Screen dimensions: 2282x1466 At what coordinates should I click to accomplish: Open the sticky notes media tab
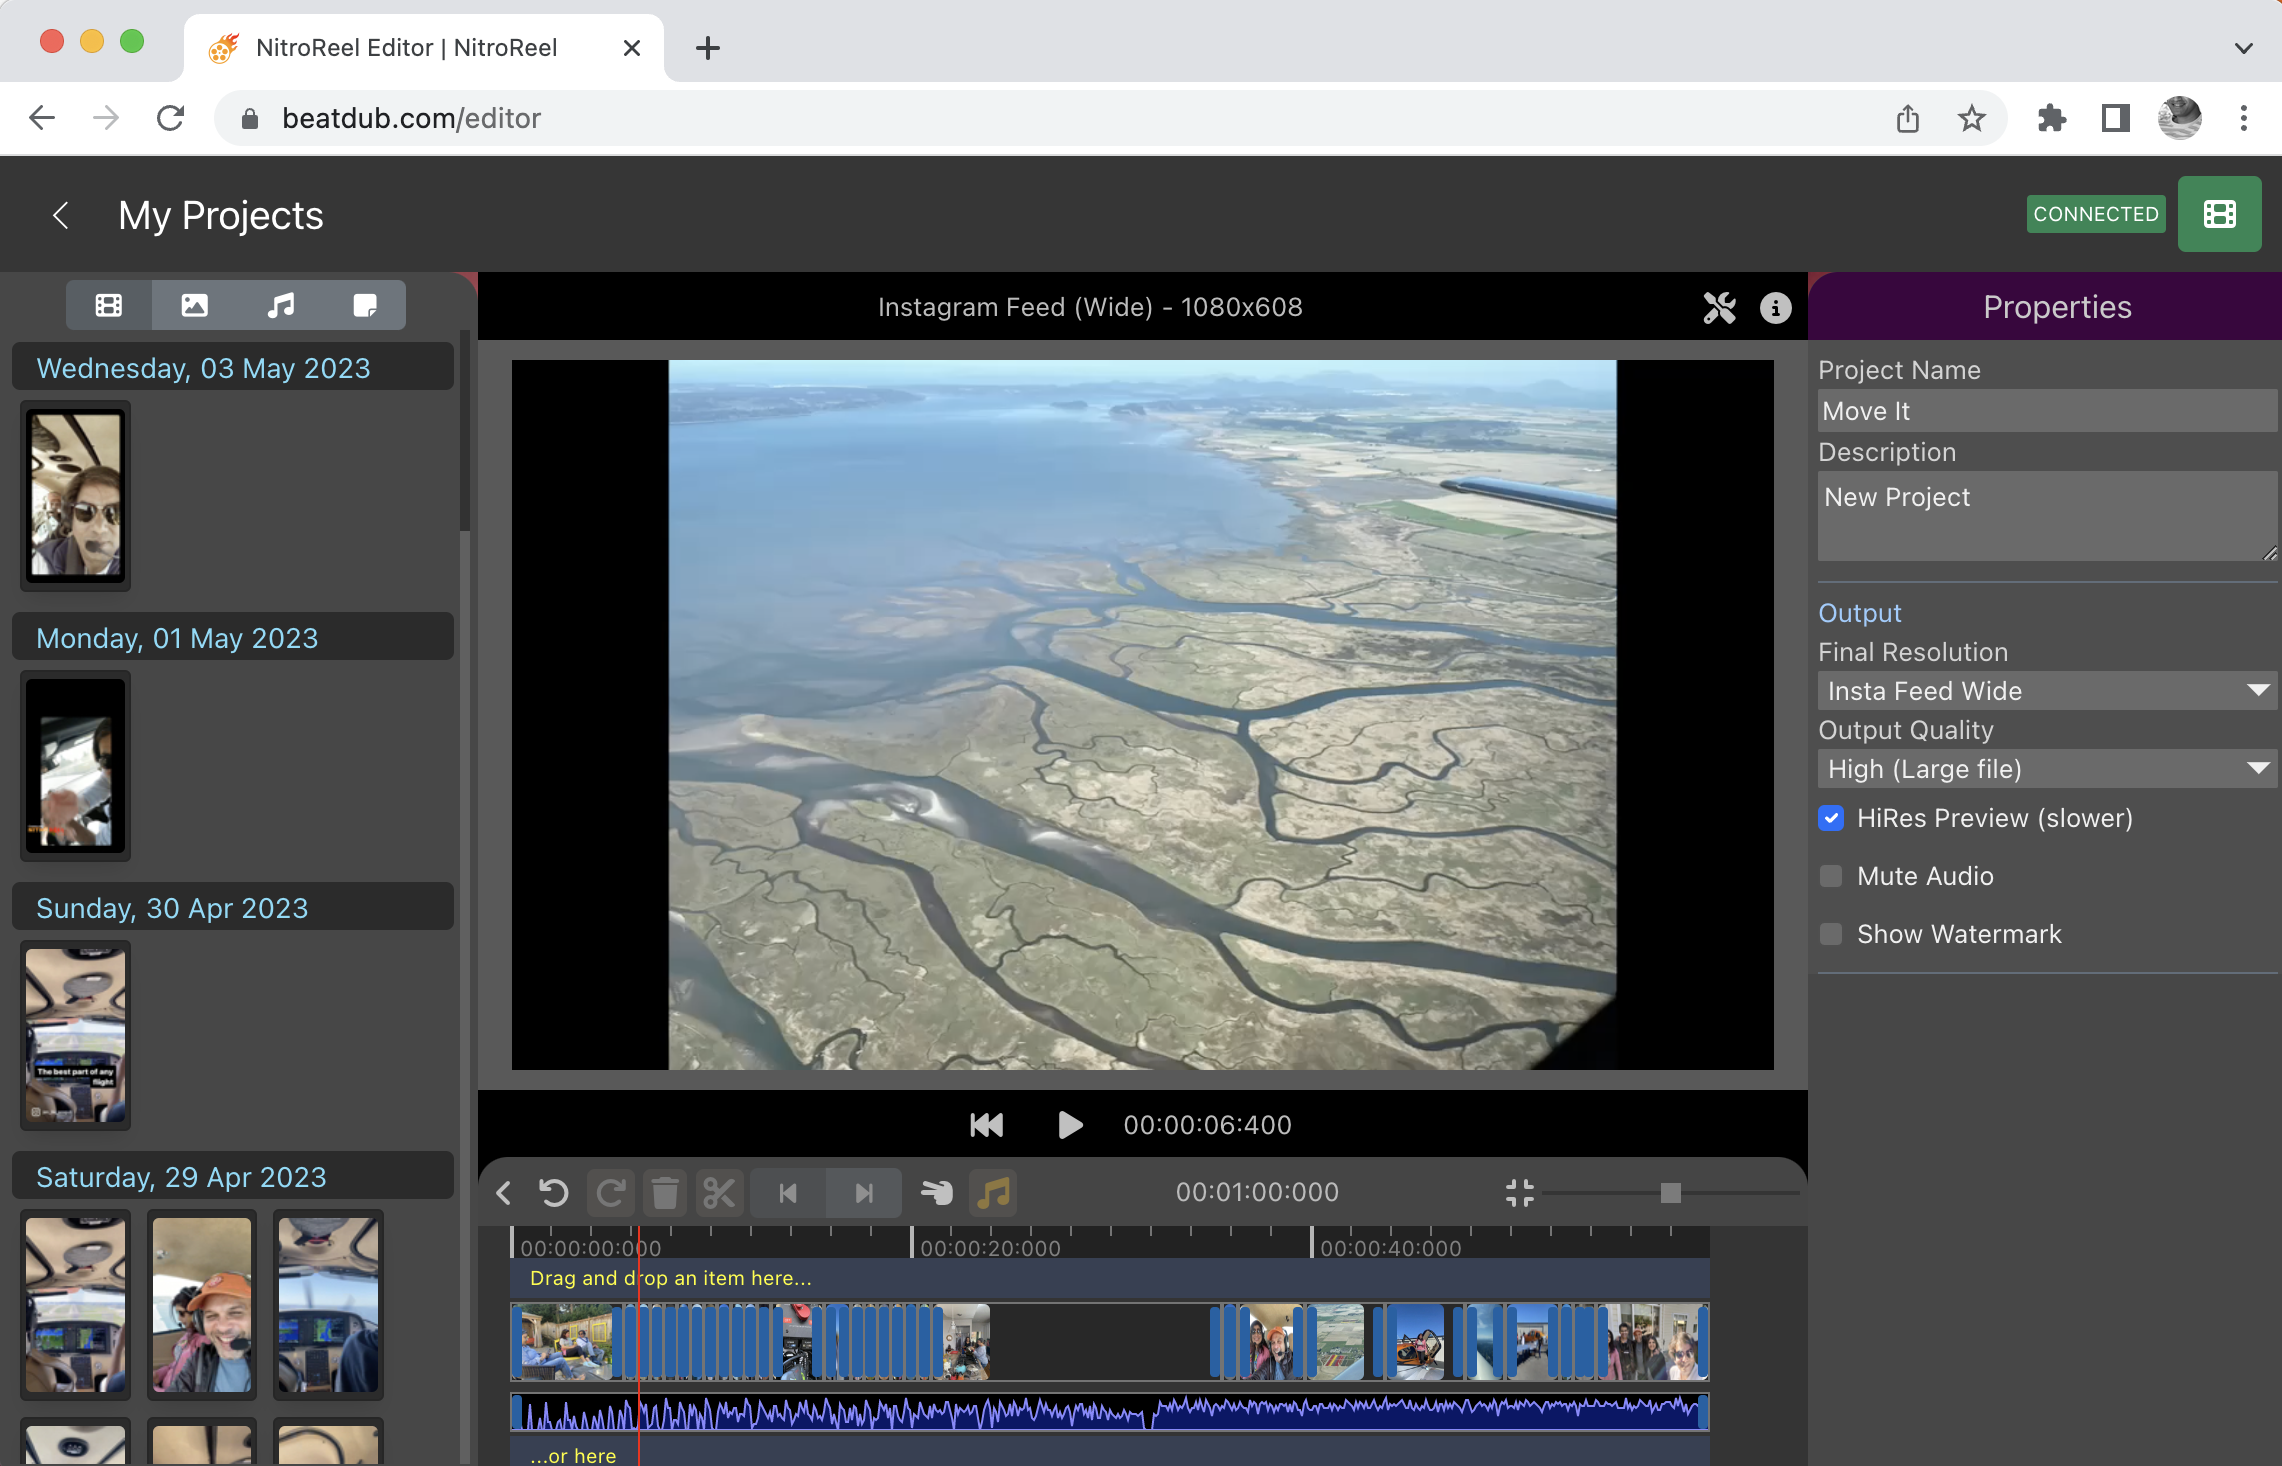coord(365,305)
